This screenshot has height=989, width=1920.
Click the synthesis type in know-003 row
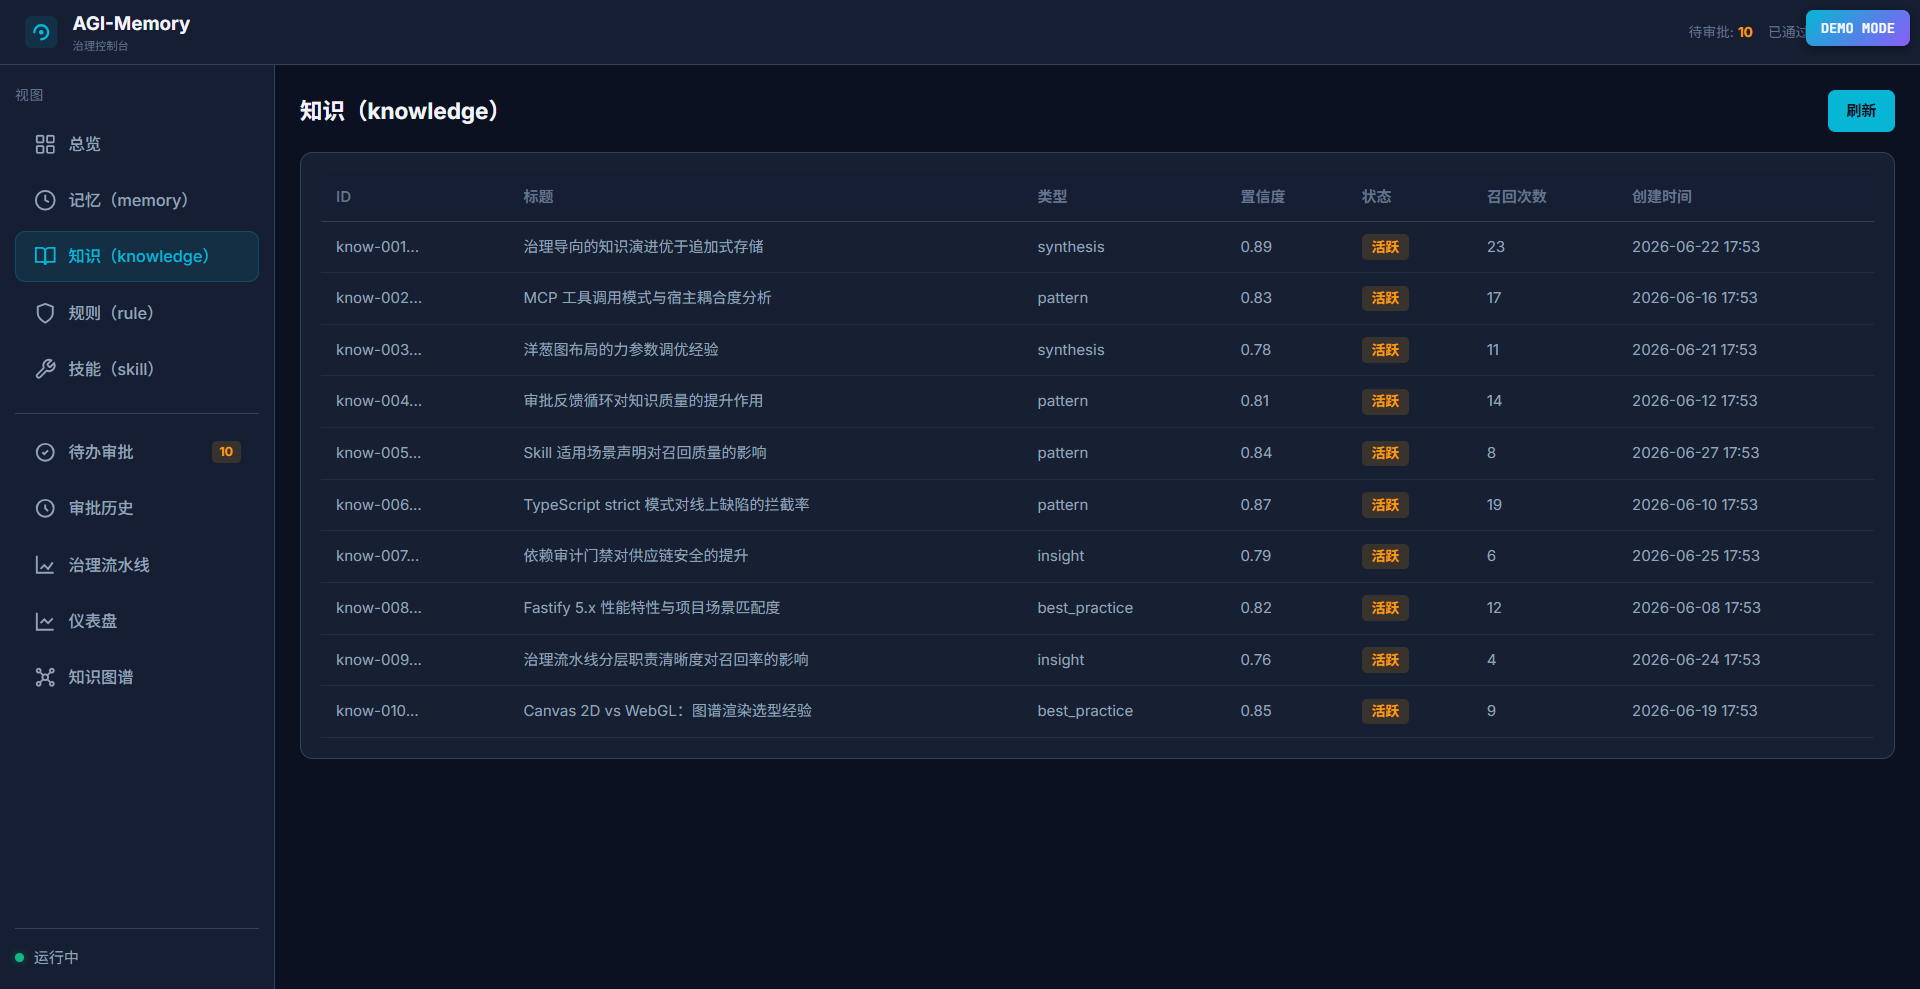[1071, 350]
